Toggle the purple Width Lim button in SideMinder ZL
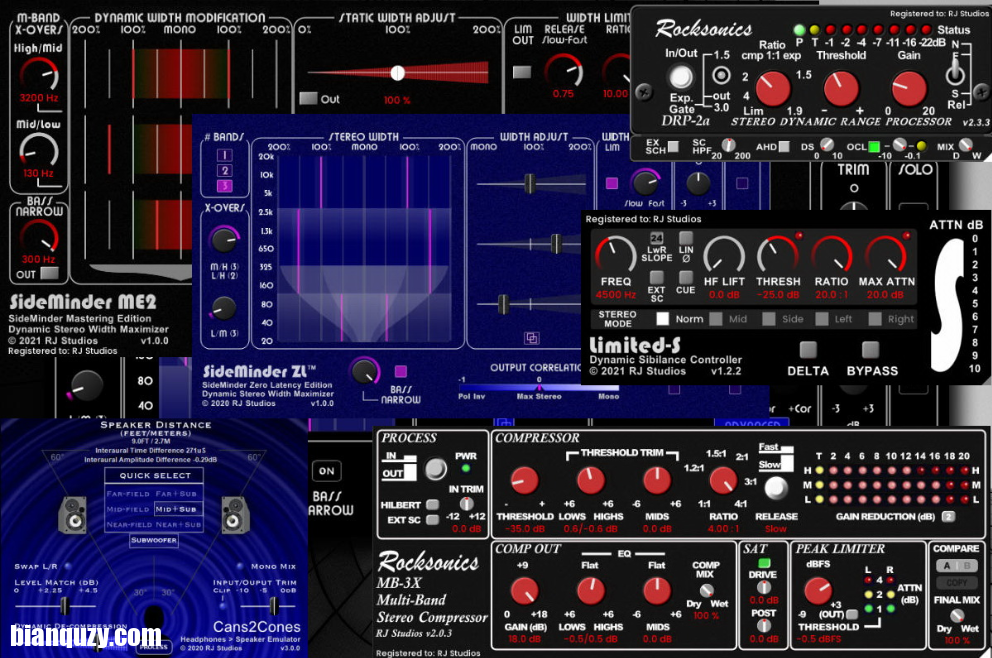992x658 pixels. [612, 183]
